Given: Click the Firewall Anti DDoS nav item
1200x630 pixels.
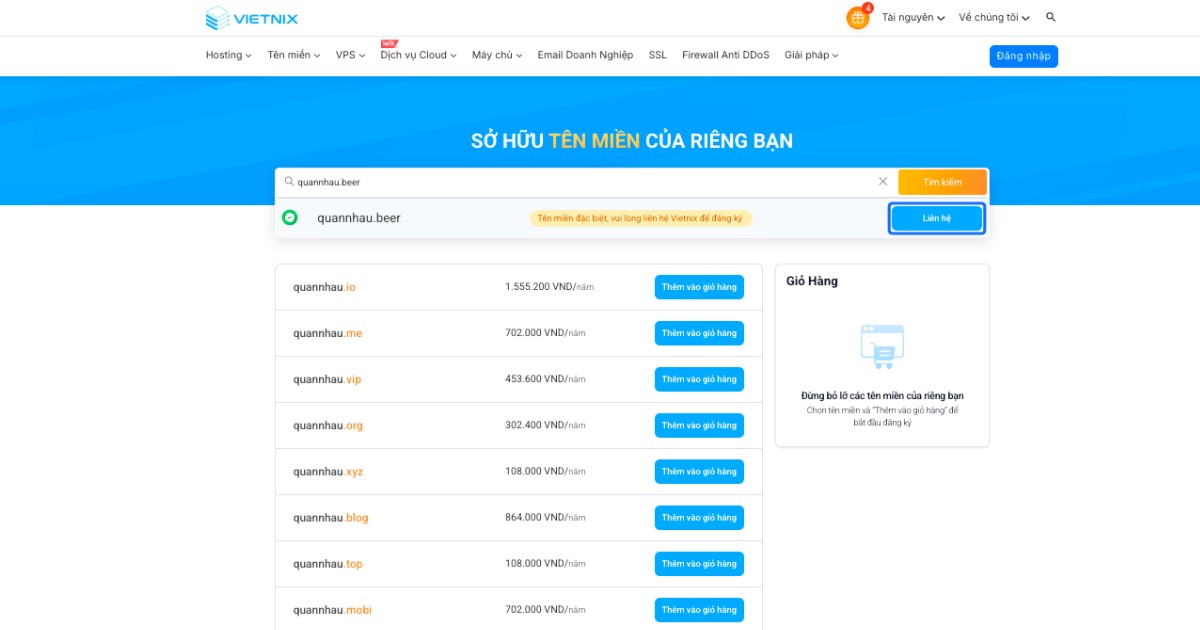Looking at the screenshot, I should coord(725,55).
